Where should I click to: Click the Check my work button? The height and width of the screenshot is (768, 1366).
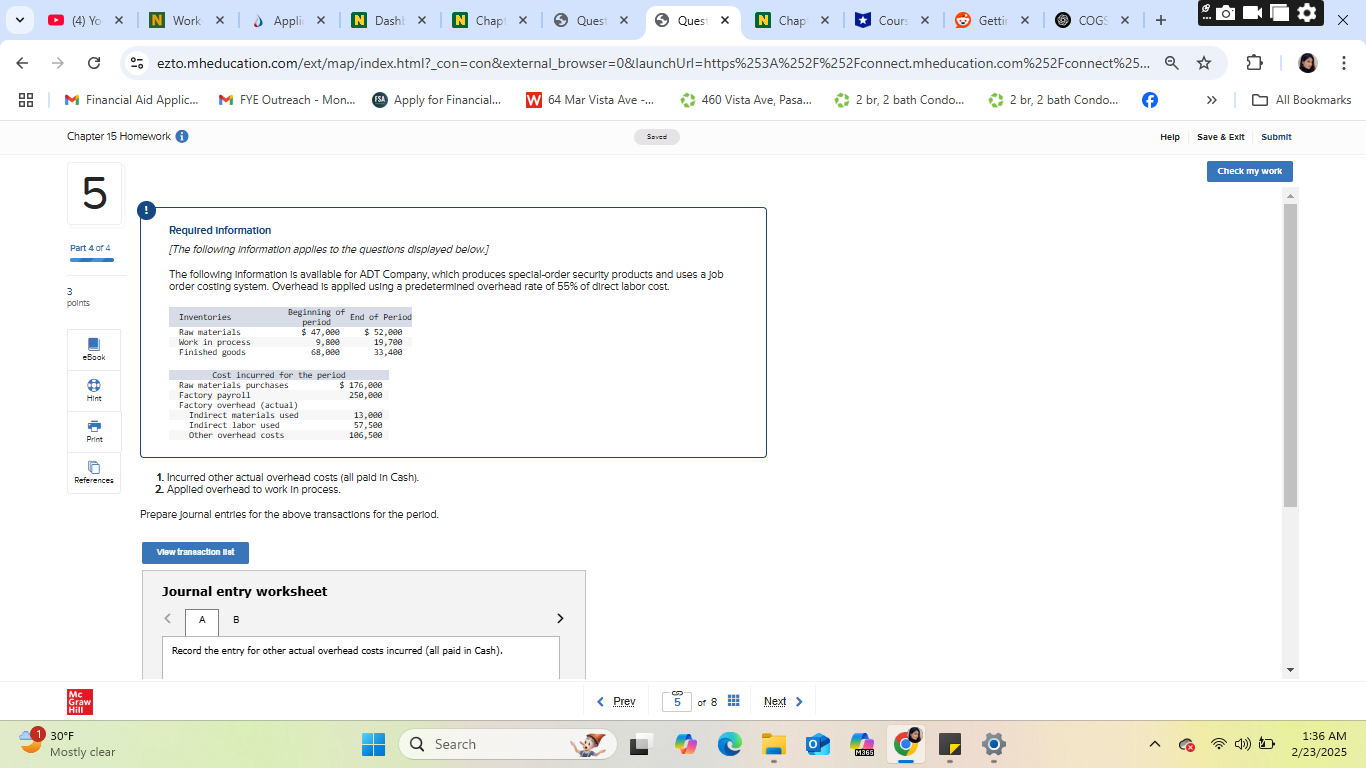click(1249, 171)
